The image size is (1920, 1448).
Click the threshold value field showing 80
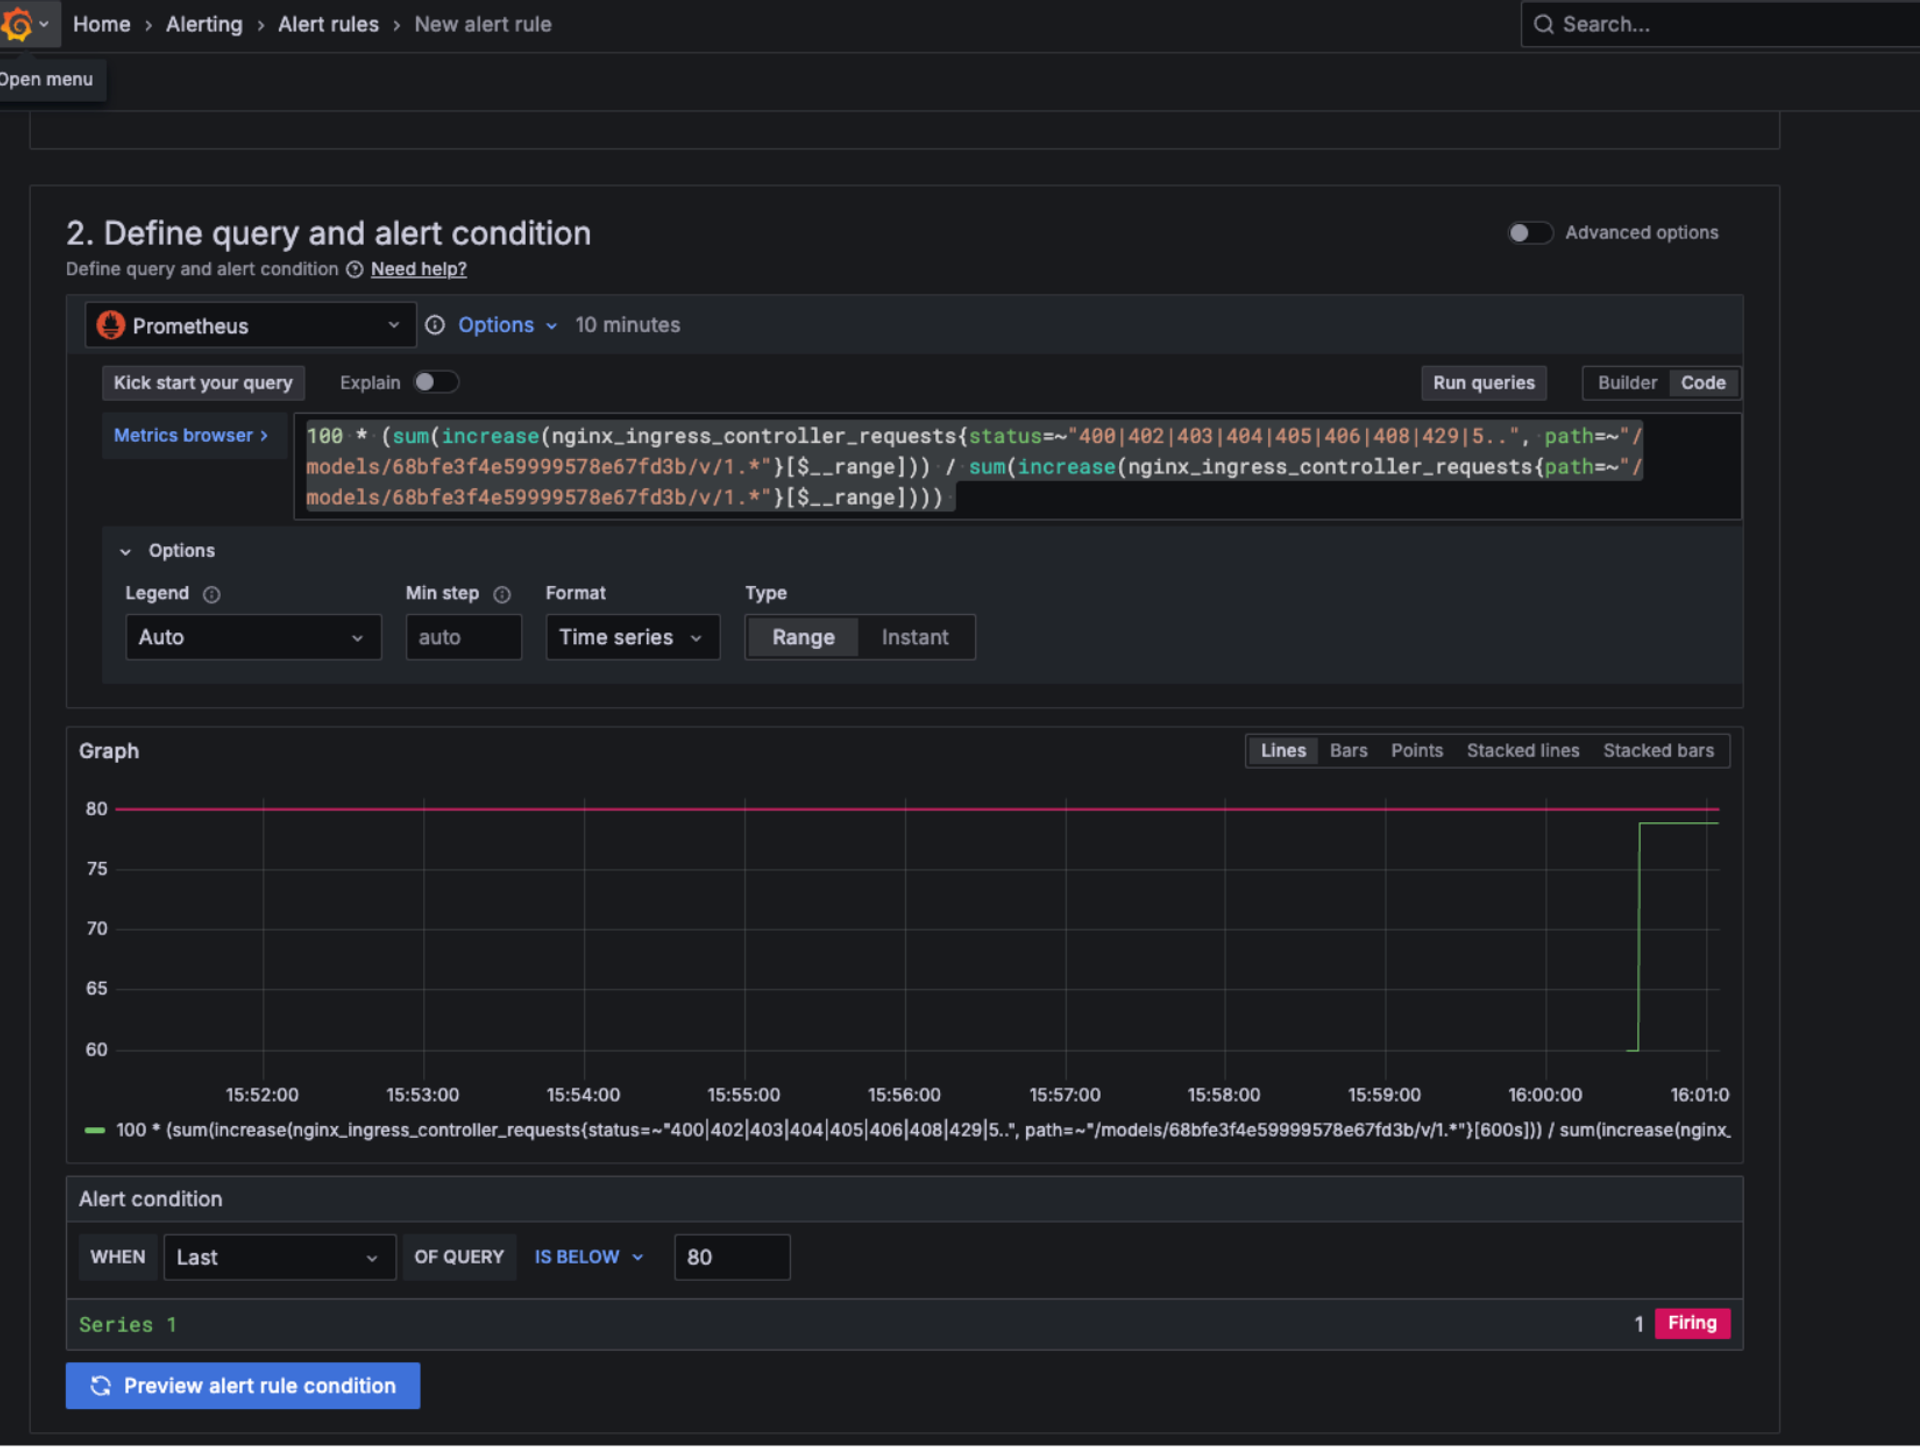pyautogui.click(x=731, y=1257)
